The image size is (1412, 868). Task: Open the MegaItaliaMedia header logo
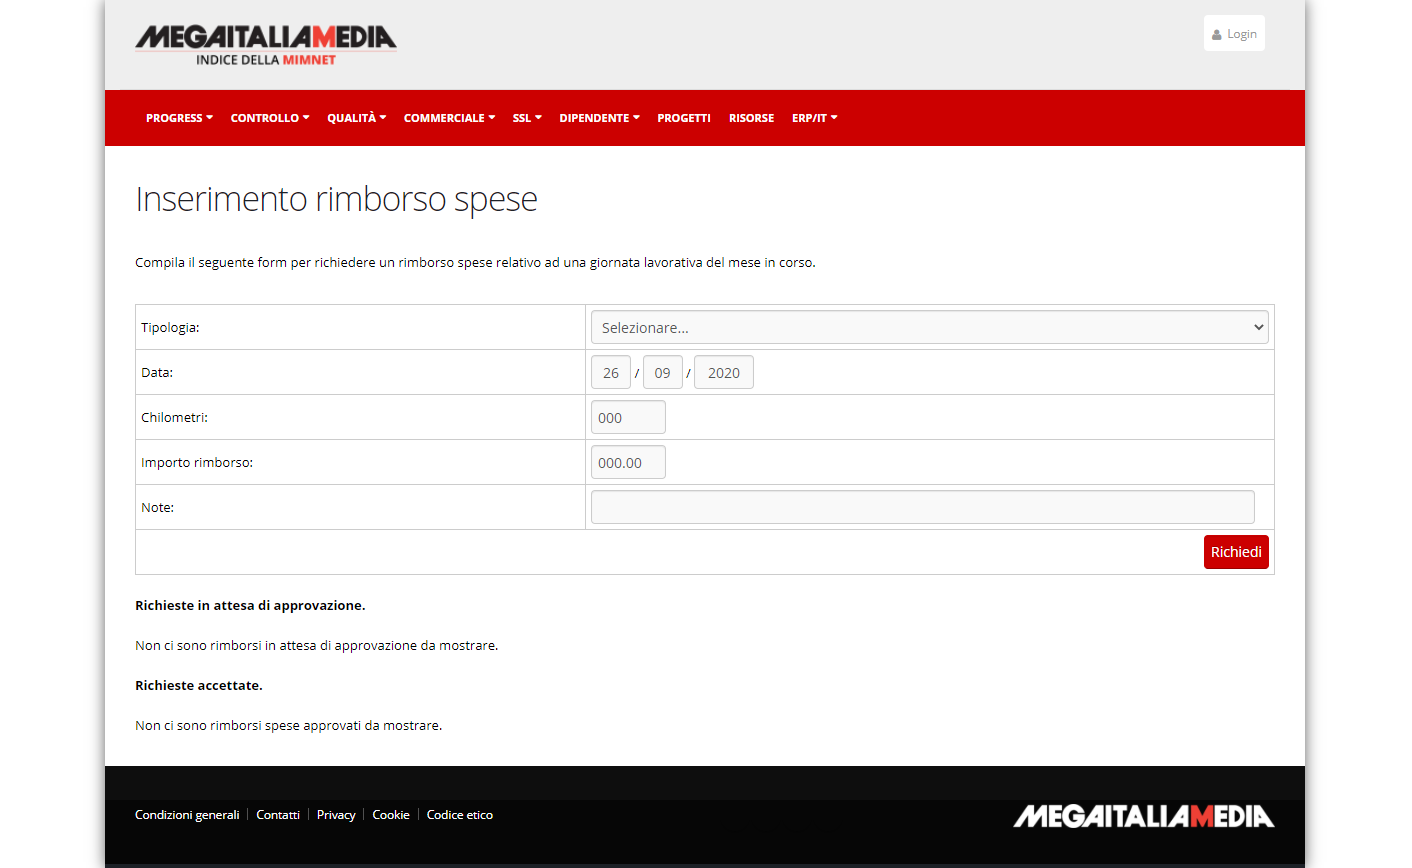click(266, 45)
